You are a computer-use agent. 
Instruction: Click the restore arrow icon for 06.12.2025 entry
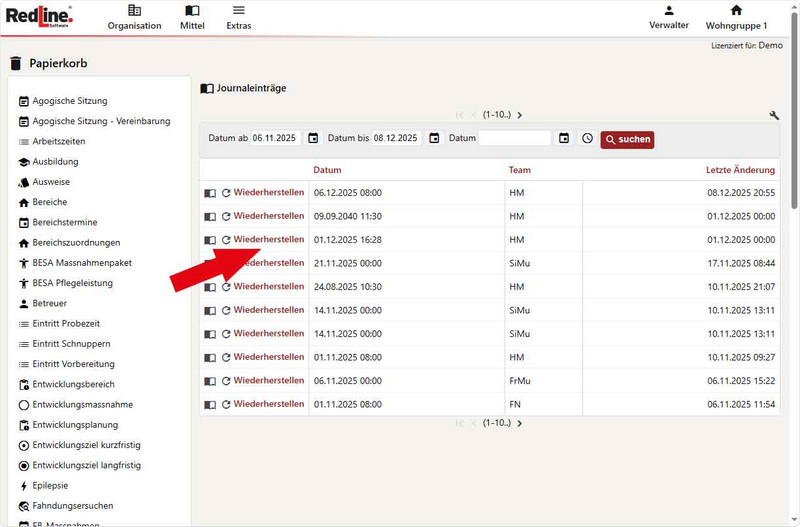(x=226, y=193)
